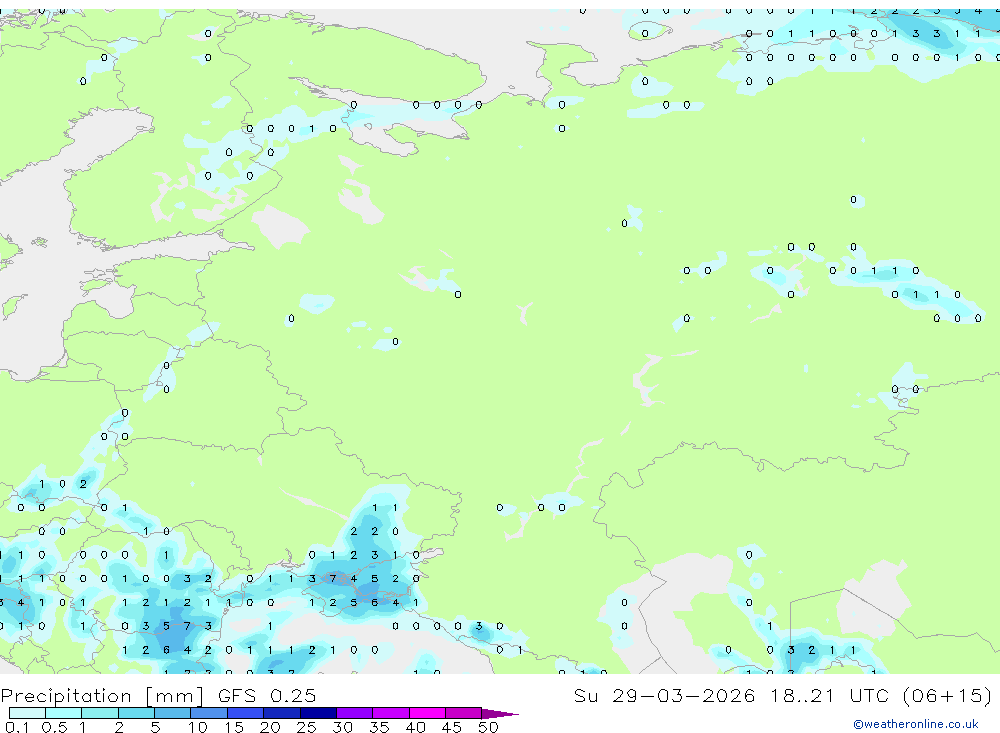The width and height of the screenshot is (1000, 733).
Task: Click the 10–15 mm blue legend swatch
Action: click(x=209, y=713)
